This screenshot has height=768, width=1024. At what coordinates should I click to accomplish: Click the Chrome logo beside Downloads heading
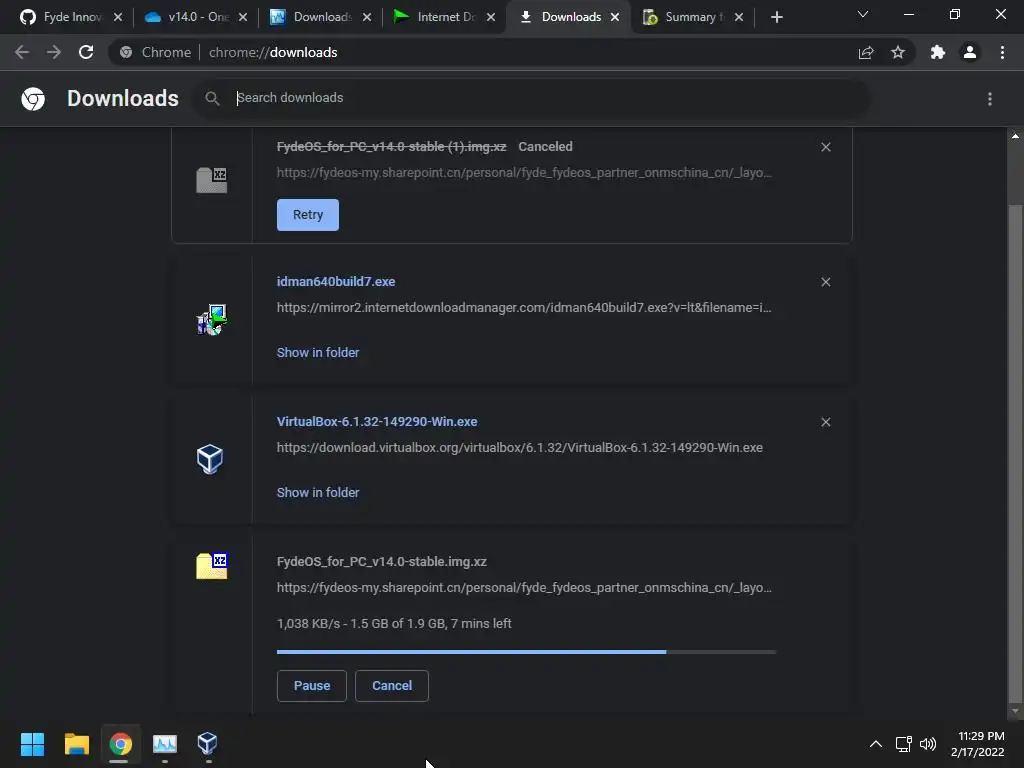point(33,99)
